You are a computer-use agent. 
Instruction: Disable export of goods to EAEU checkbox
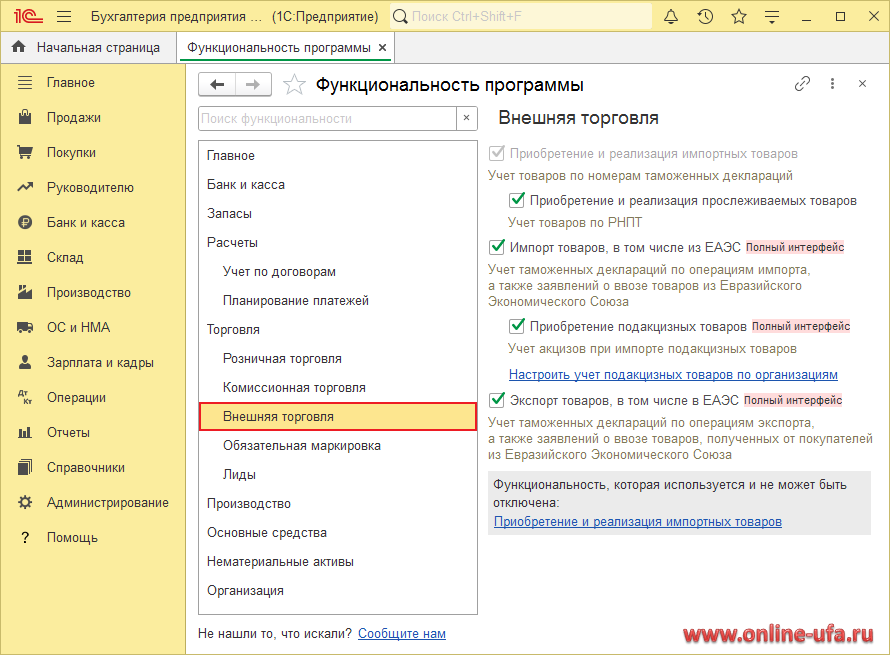pyautogui.click(x=496, y=400)
